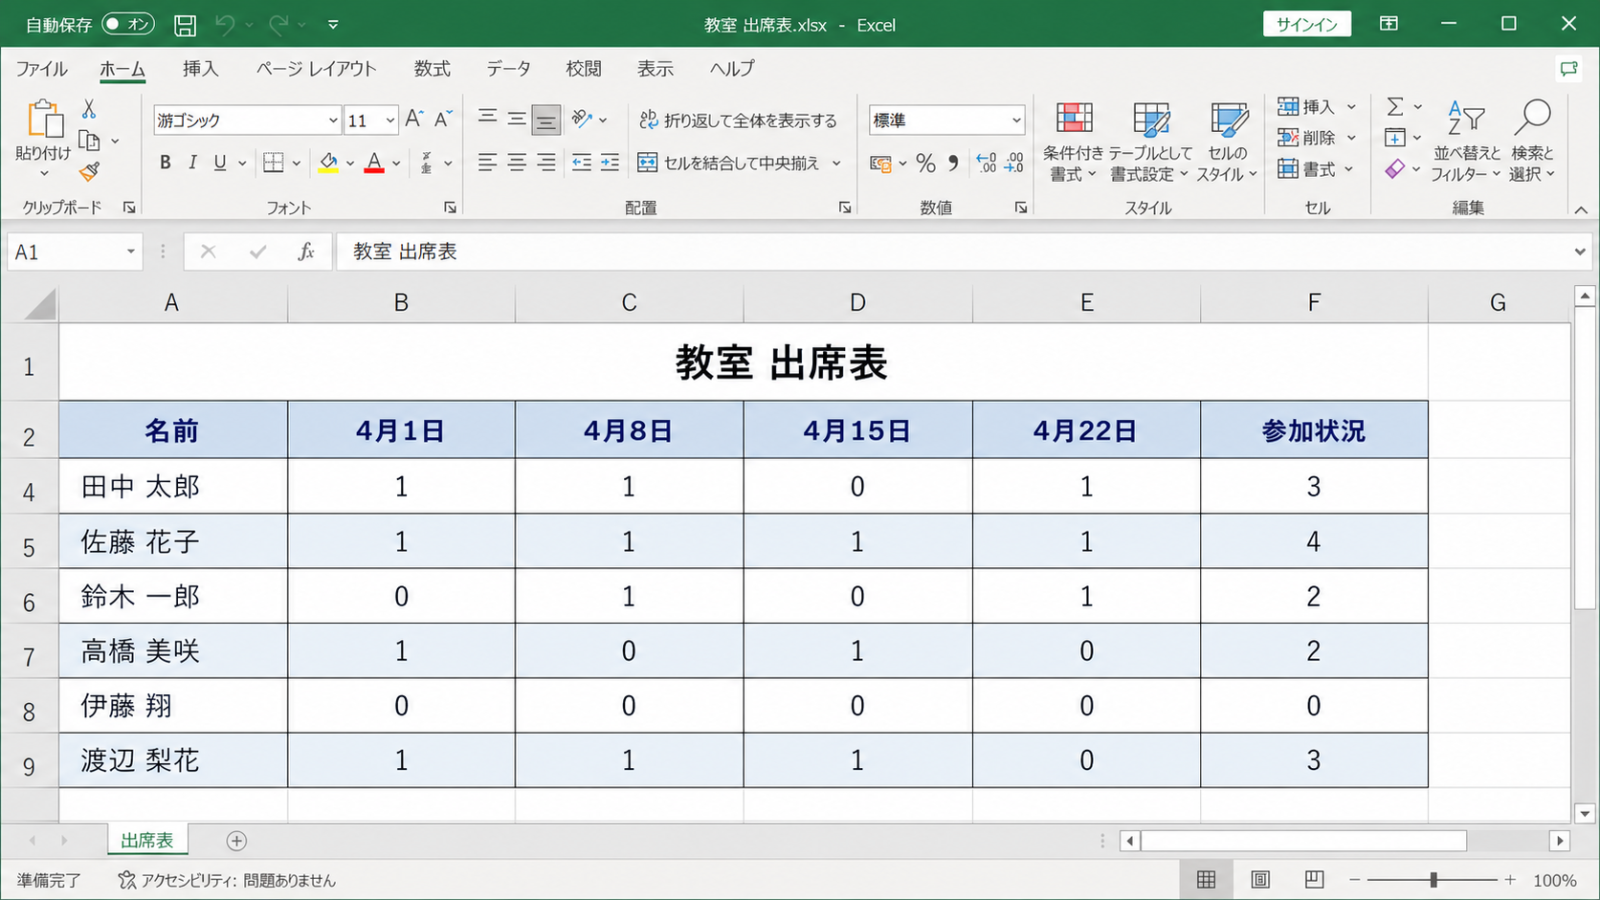
Task: Toggle wrap text (折り返して全体を表示する)
Action: 738,120
